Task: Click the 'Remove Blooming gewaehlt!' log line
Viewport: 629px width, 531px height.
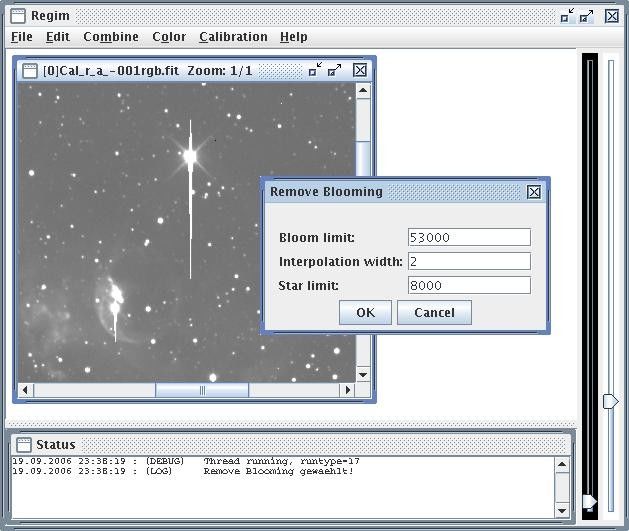Action: [278, 471]
